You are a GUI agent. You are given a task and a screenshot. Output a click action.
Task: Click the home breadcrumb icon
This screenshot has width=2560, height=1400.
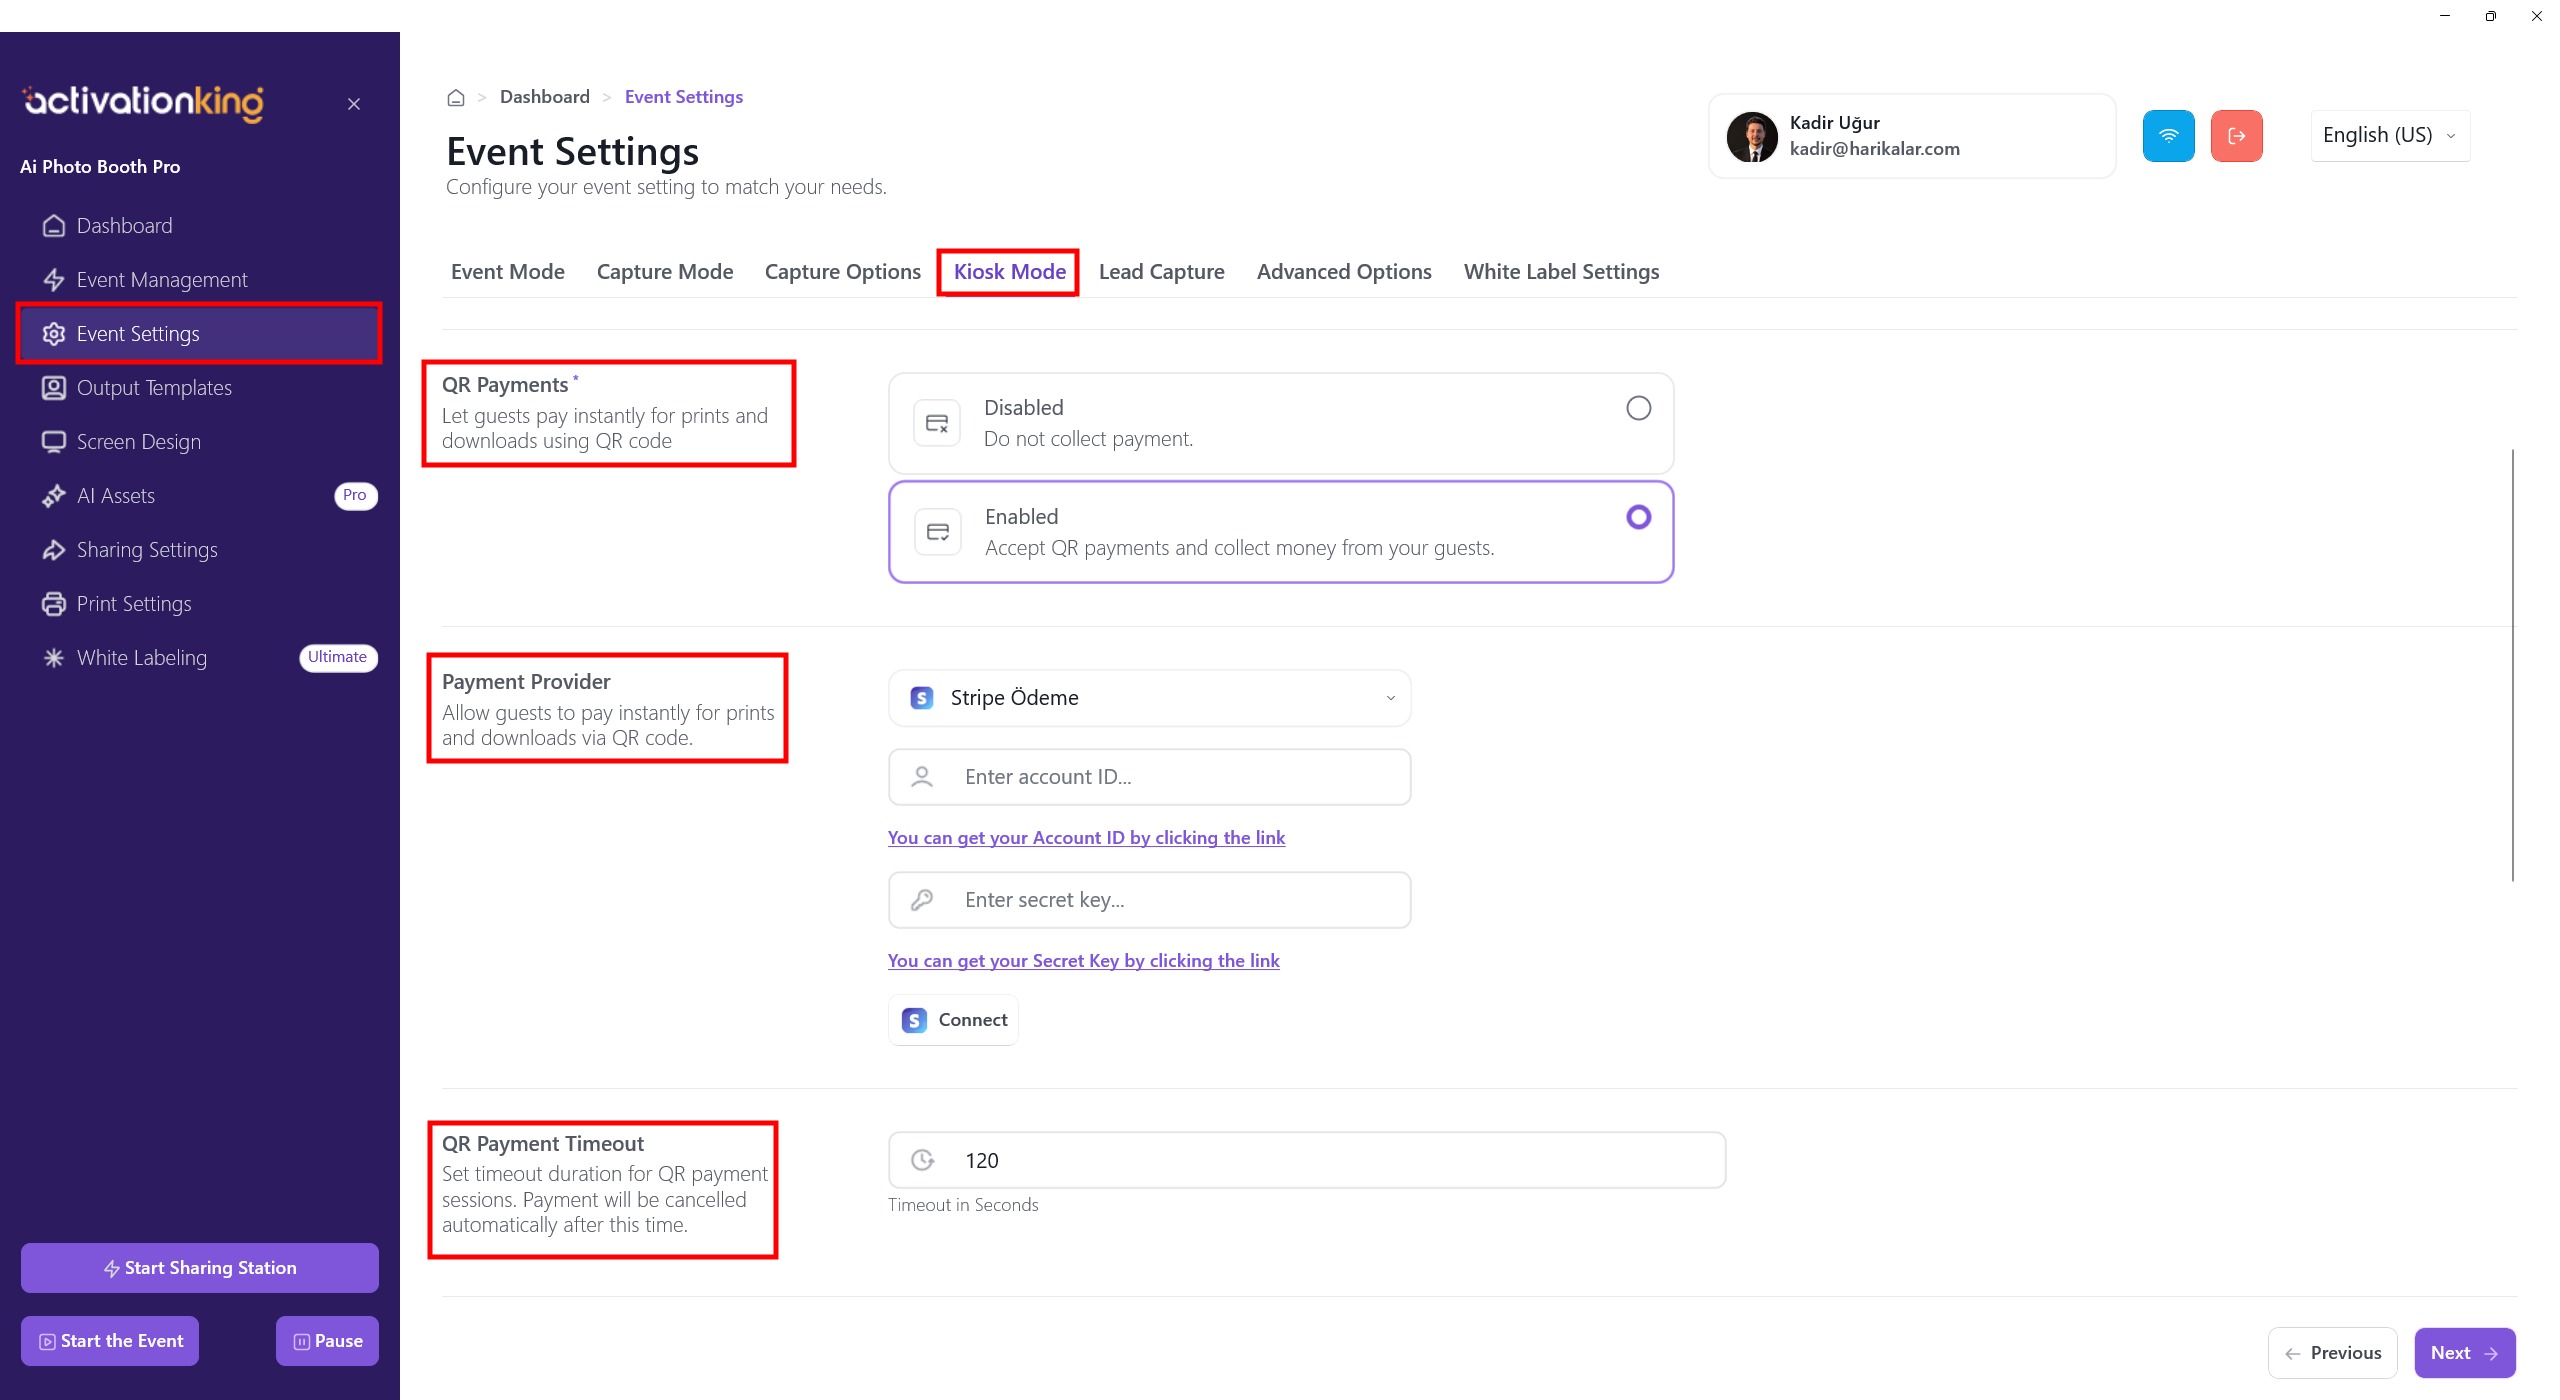(x=456, y=98)
